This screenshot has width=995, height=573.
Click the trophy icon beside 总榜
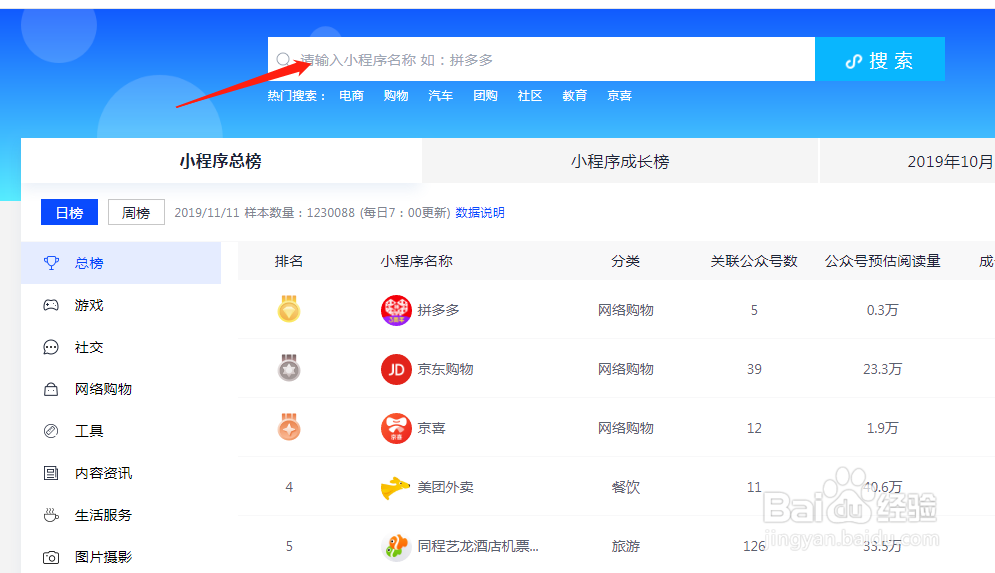click(x=51, y=263)
